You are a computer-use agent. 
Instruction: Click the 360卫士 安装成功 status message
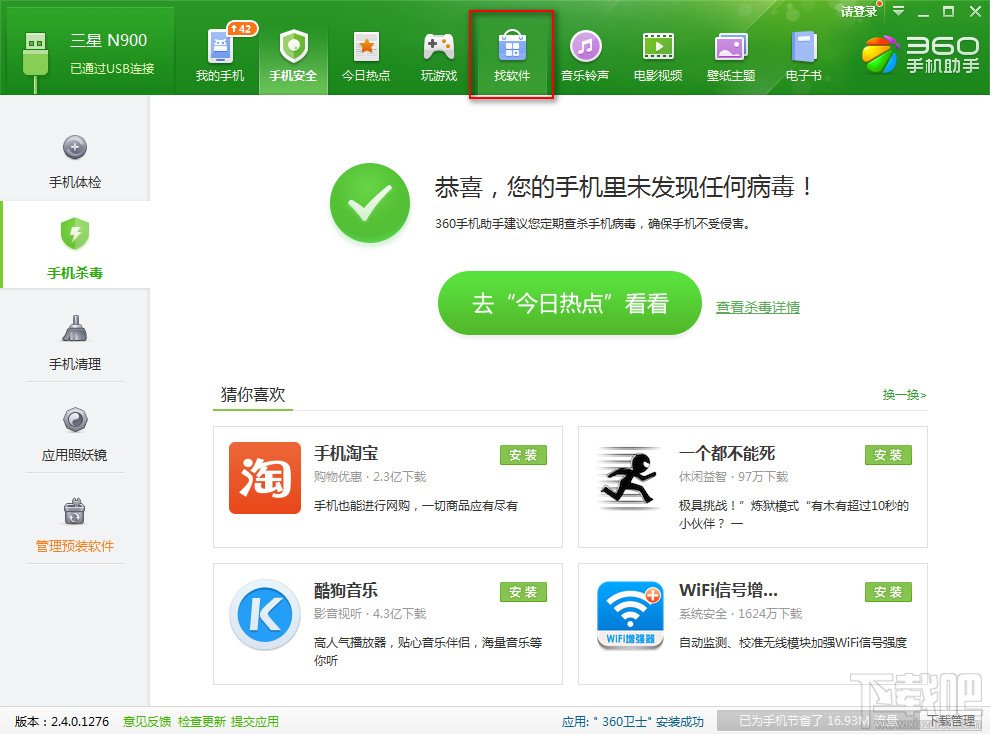click(633, 721)
